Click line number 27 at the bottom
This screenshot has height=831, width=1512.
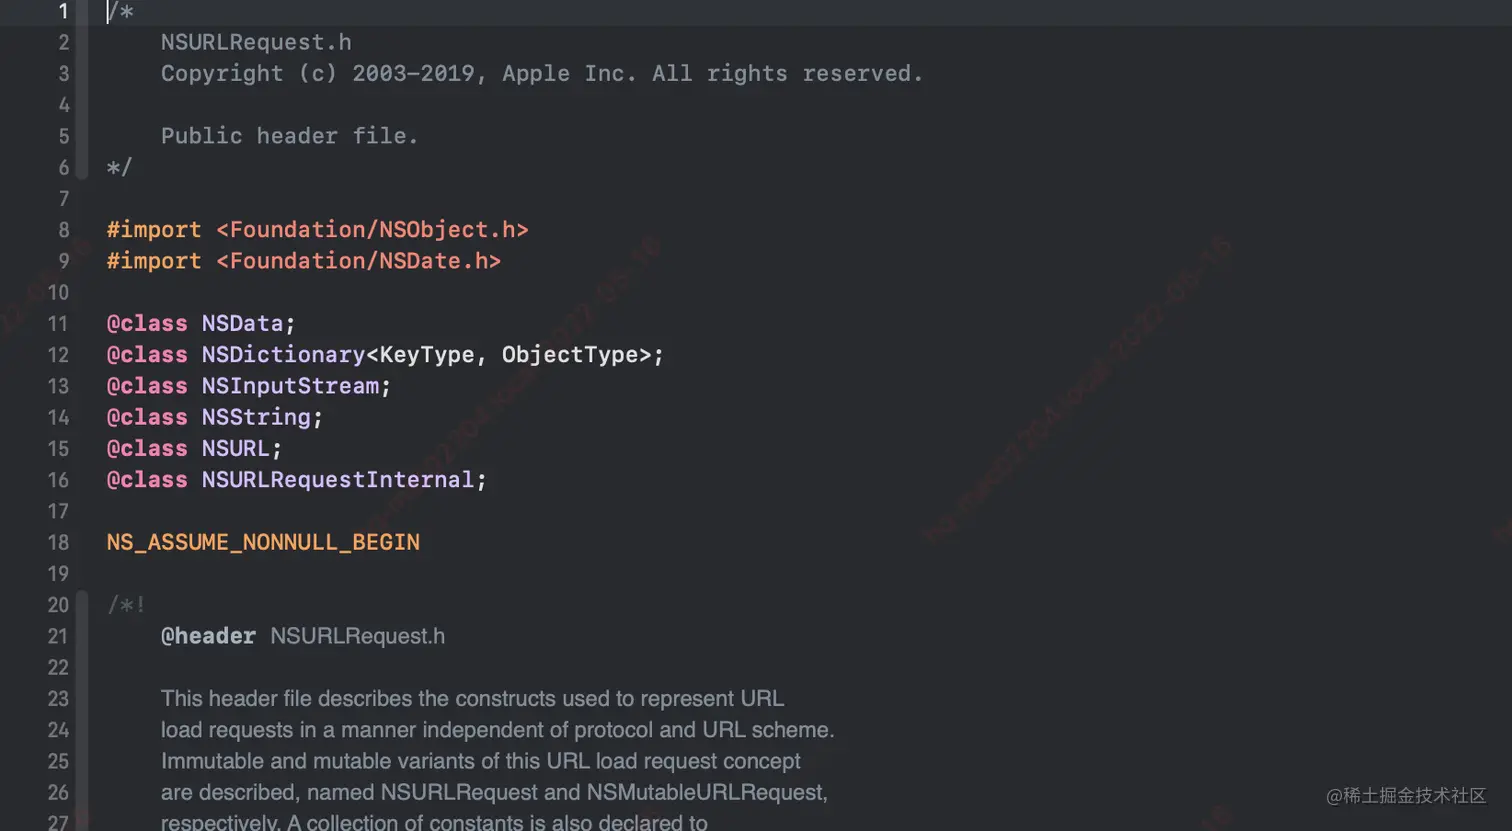[x=58, y=823]
